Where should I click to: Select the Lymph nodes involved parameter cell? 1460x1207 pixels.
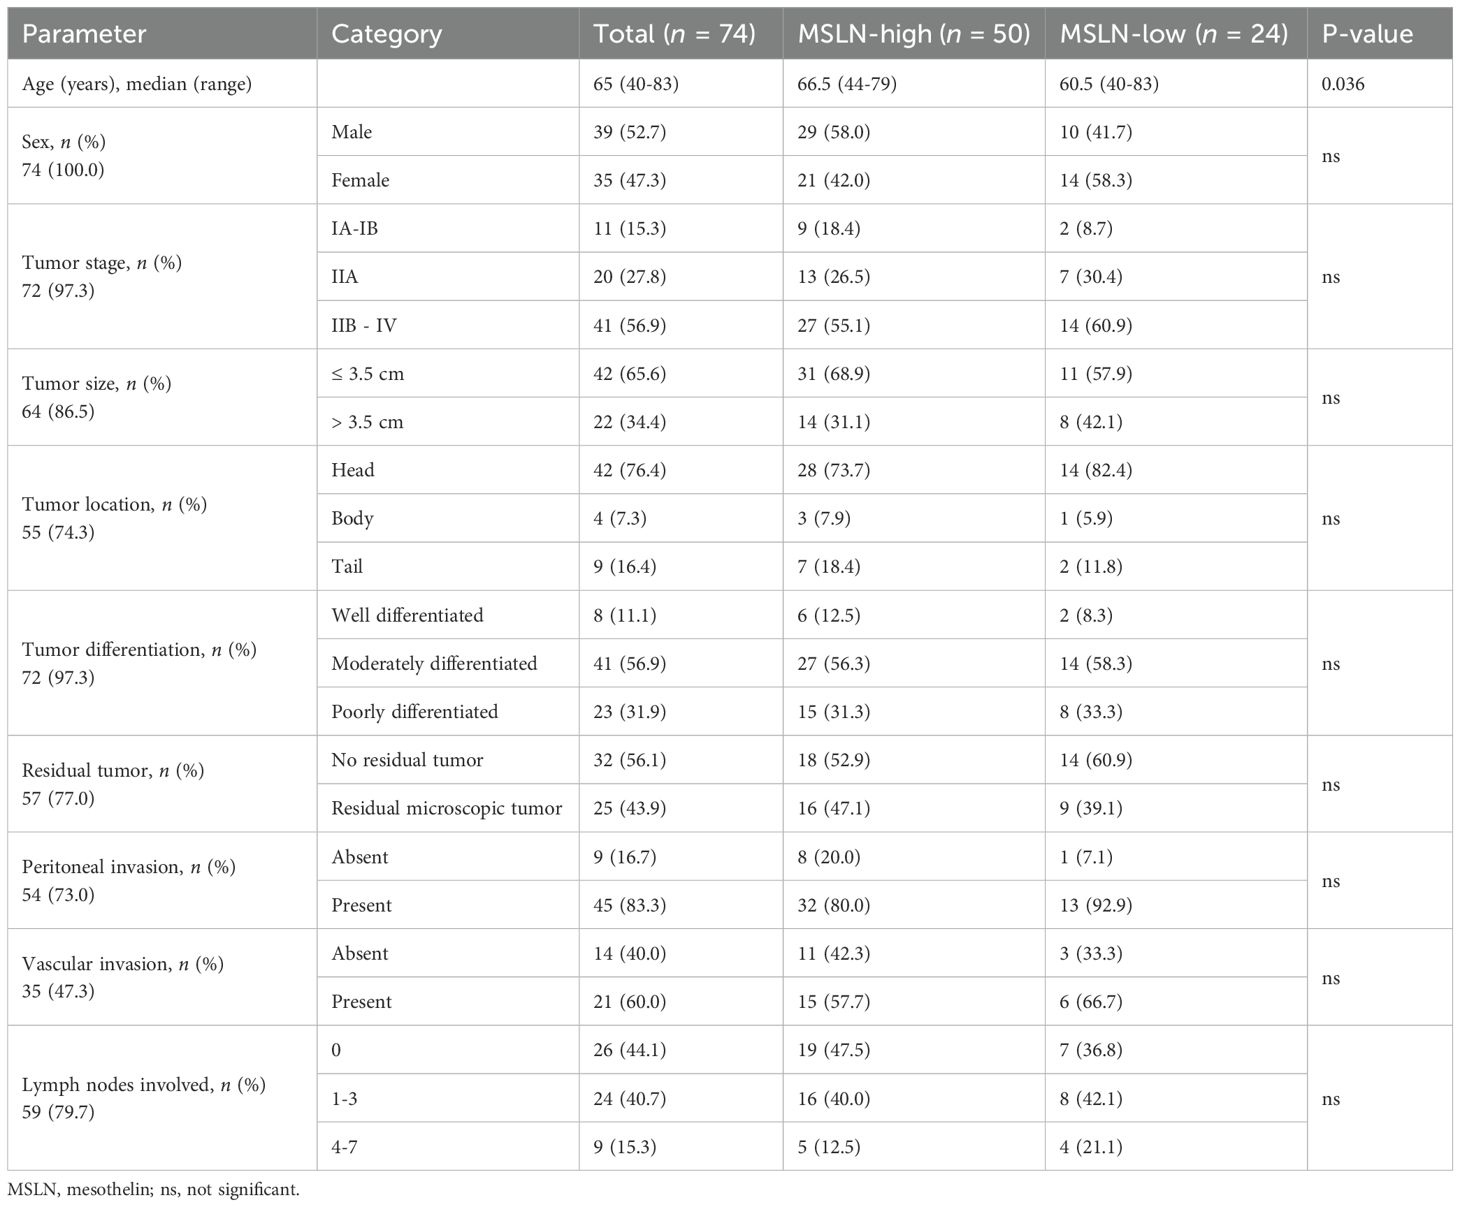click(x=144, y=1098)
